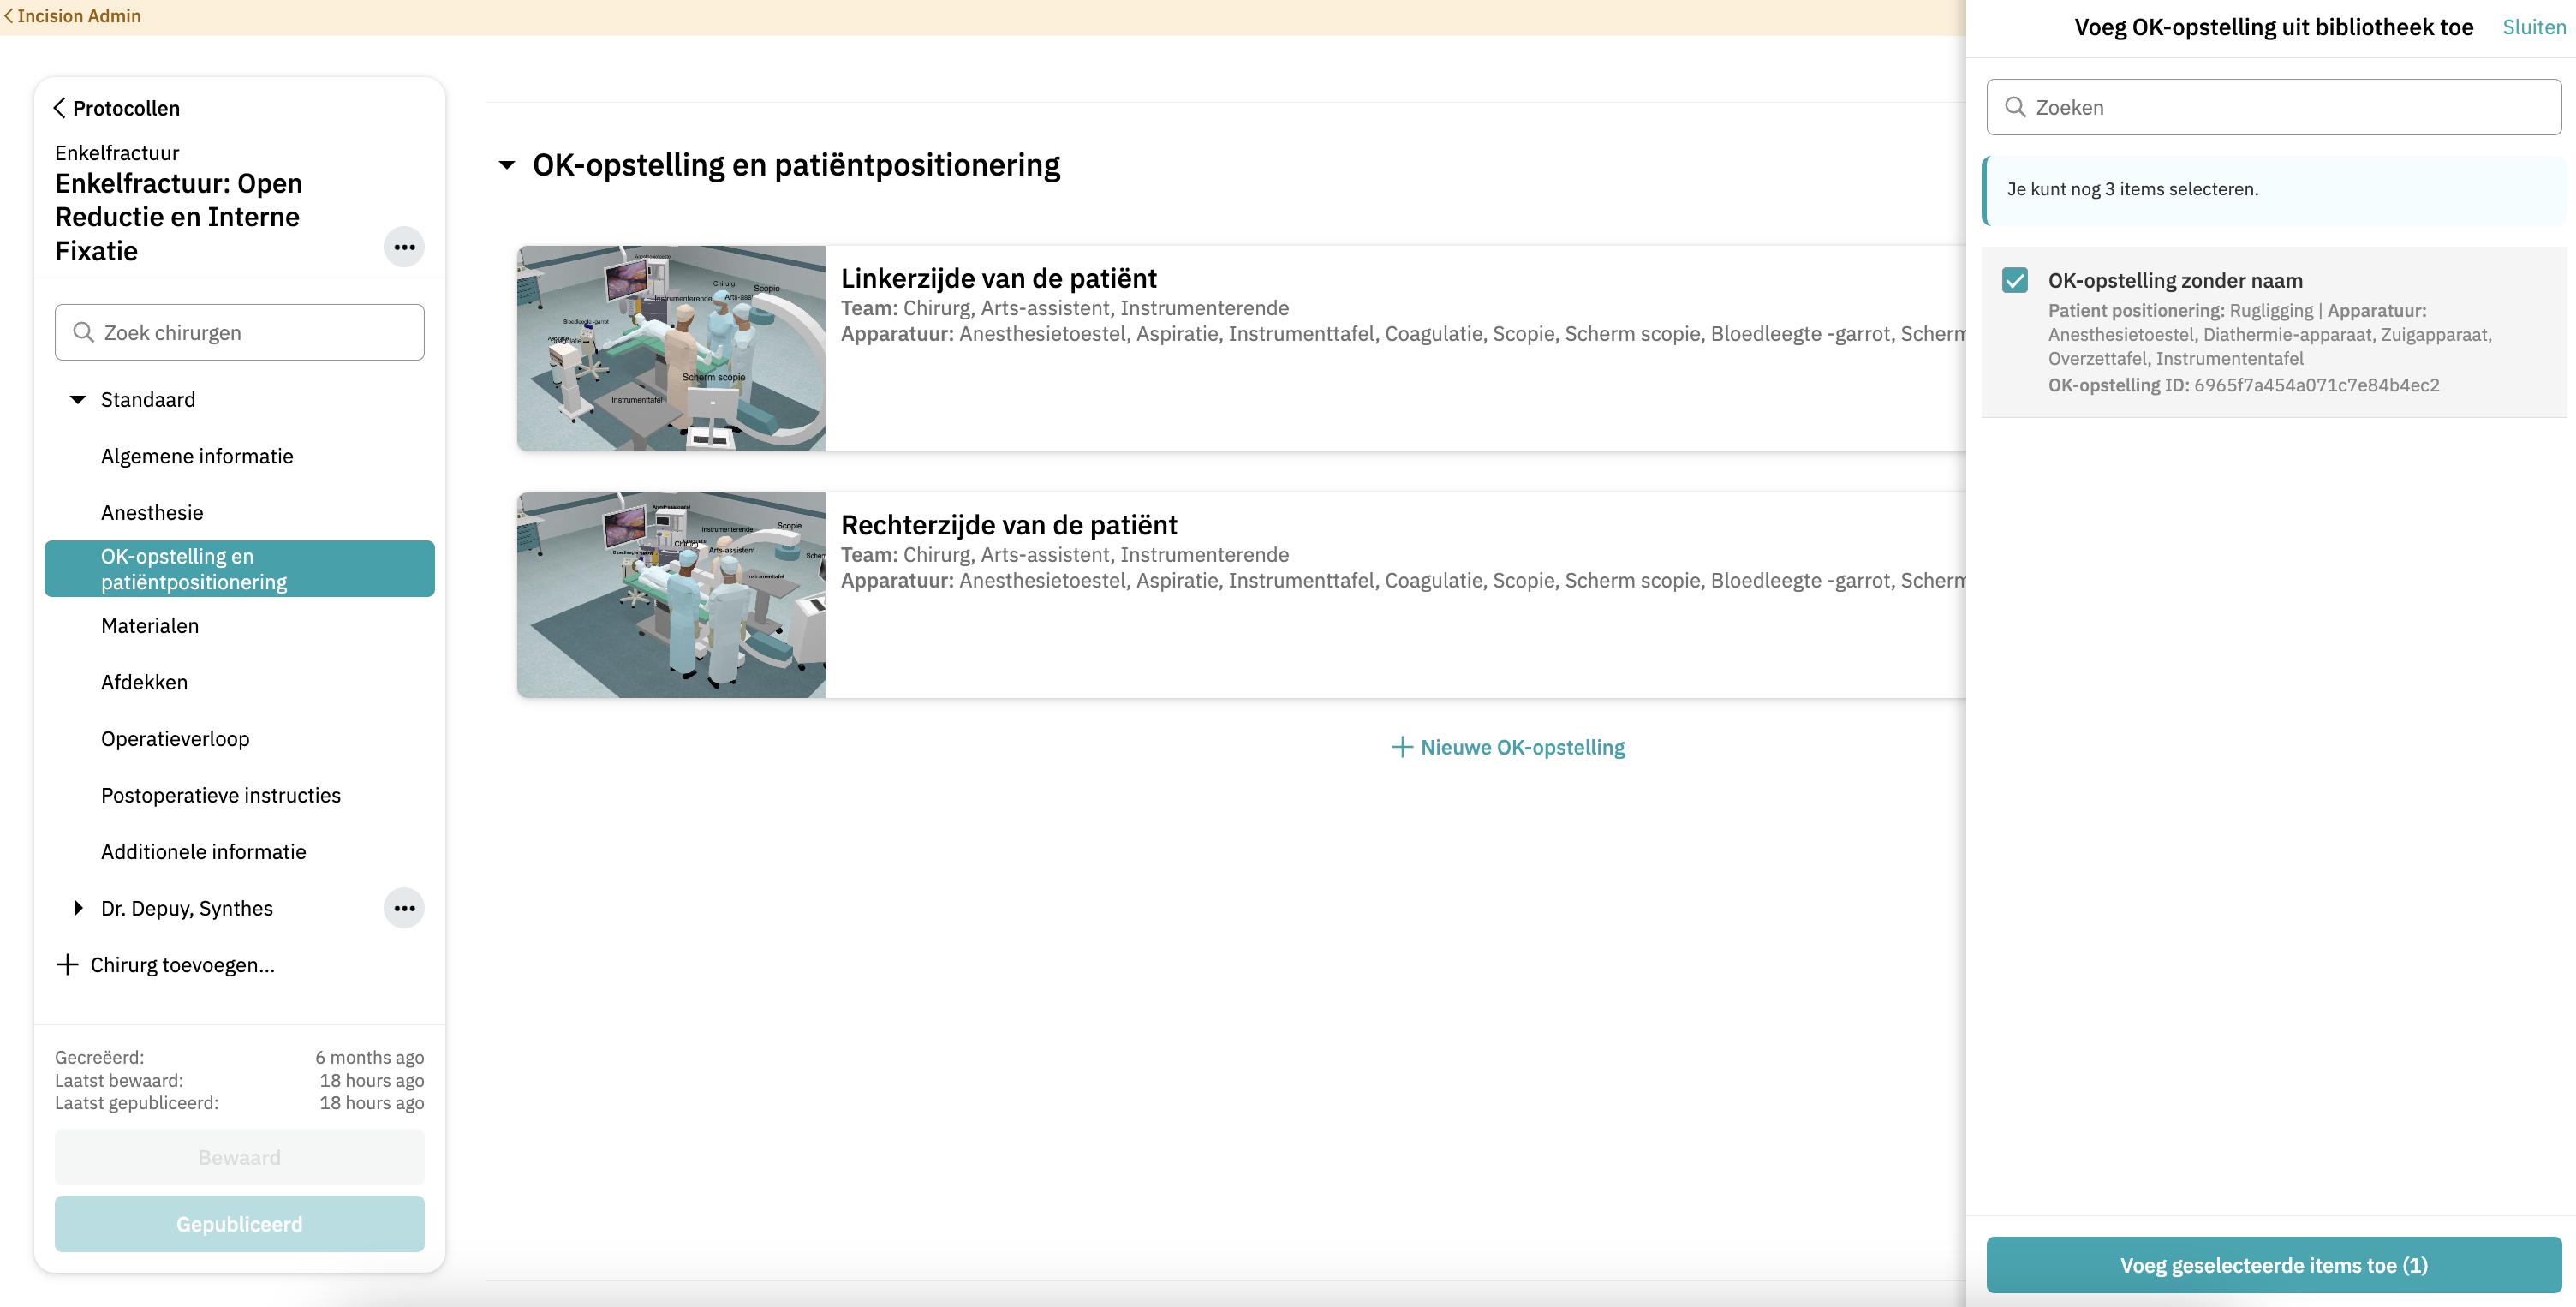Collapse the Standaard tree section
The height and width of the screenshot is (1307, 2576).
tap(78, 399)
